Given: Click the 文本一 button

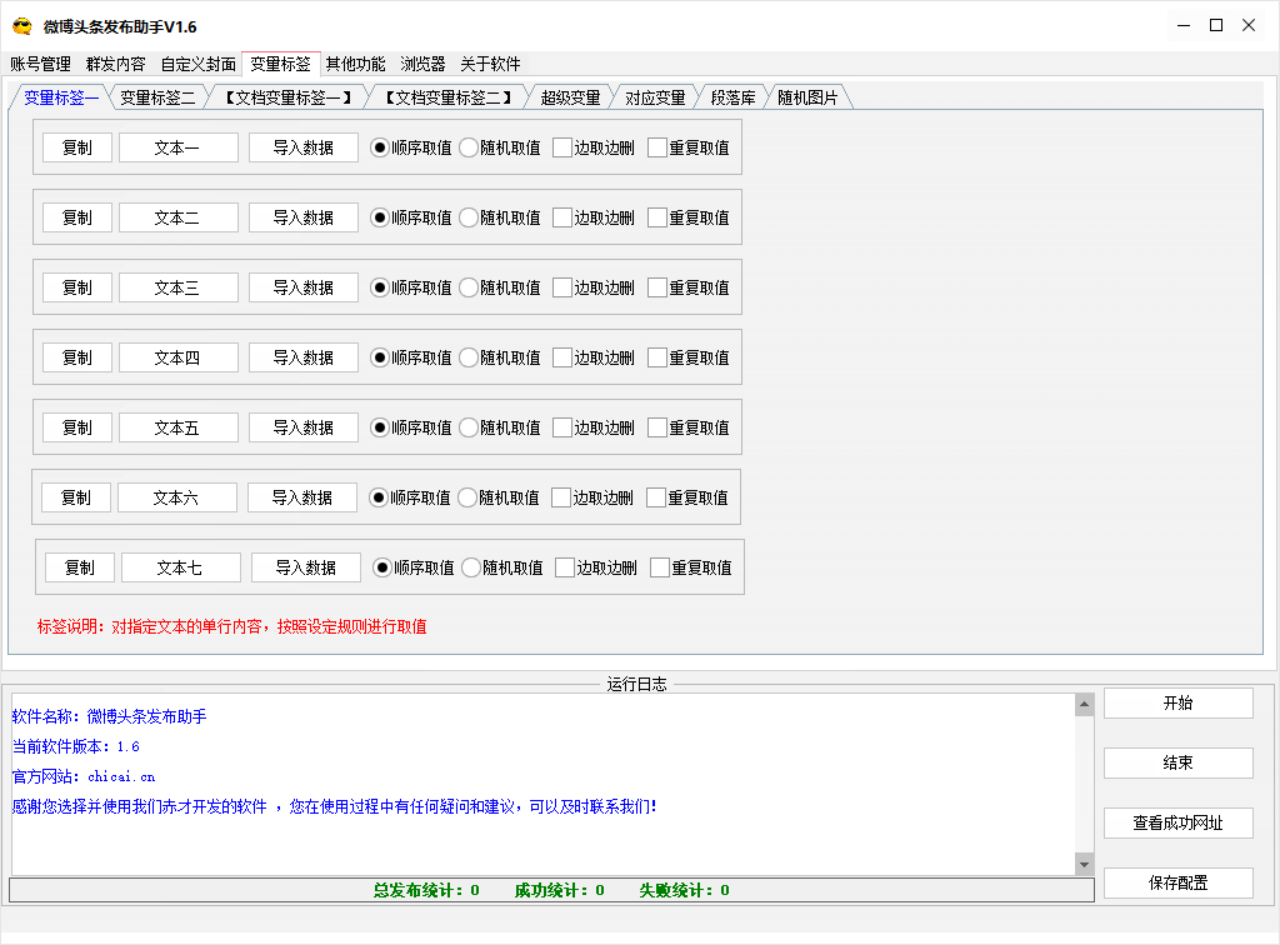Looking at the screenshot, I should 178,147.
